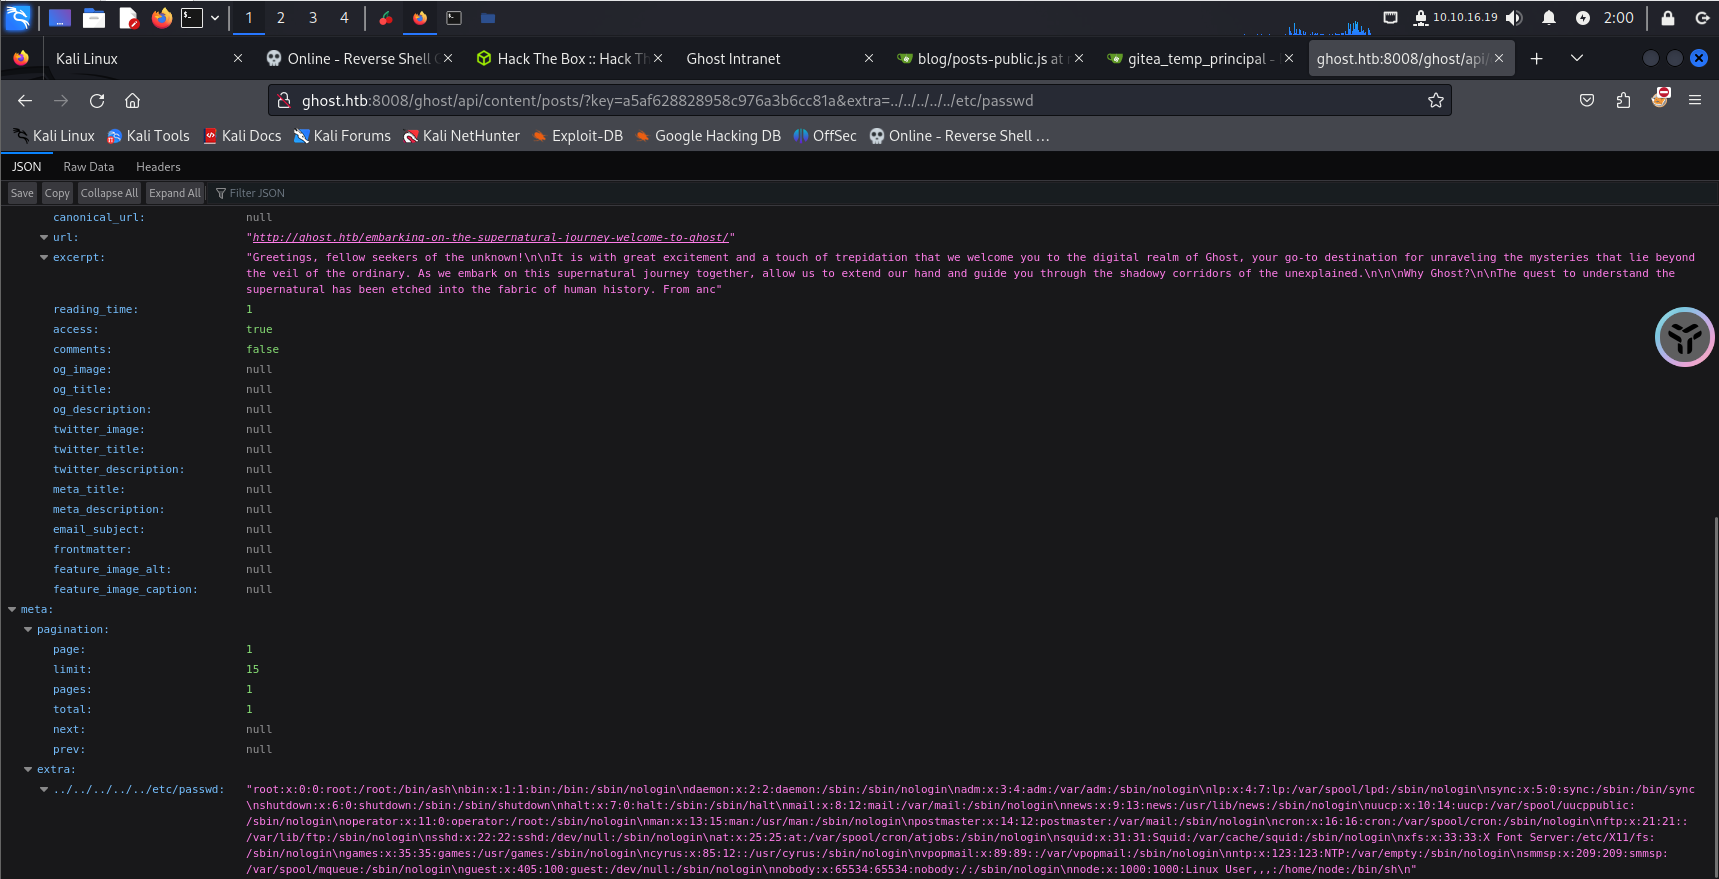Click the Save to Pocket icon

(1587, 100)
